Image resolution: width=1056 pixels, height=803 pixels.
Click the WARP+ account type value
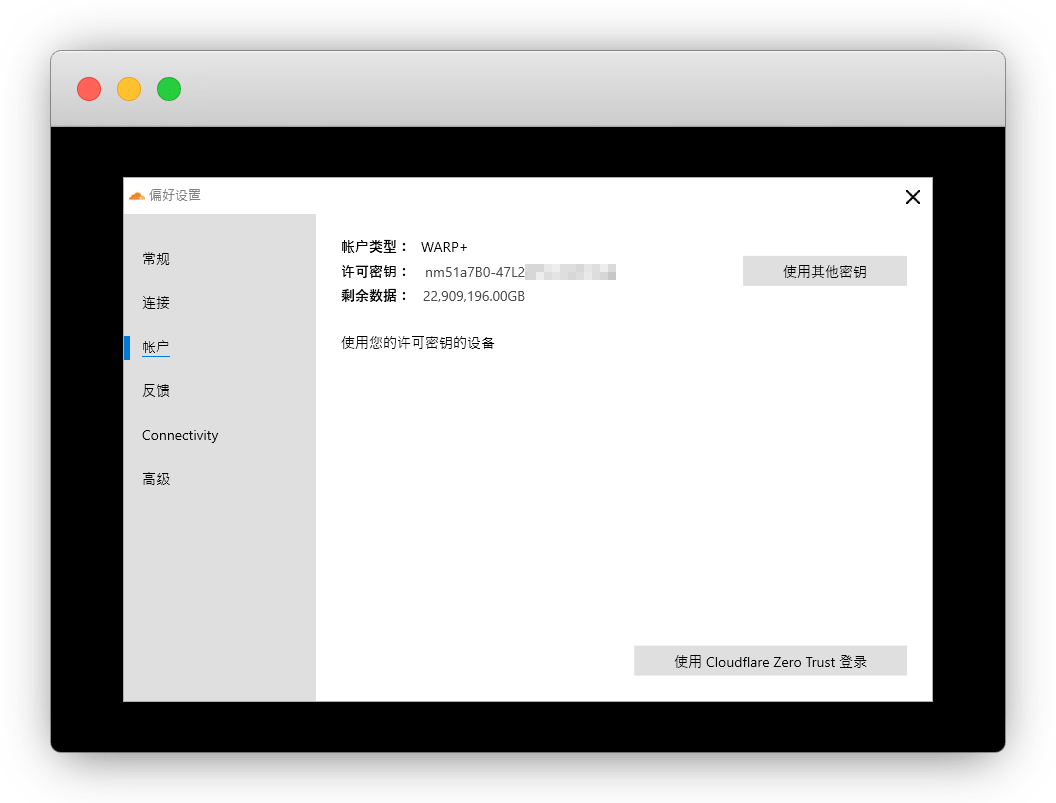click(444, 247)
